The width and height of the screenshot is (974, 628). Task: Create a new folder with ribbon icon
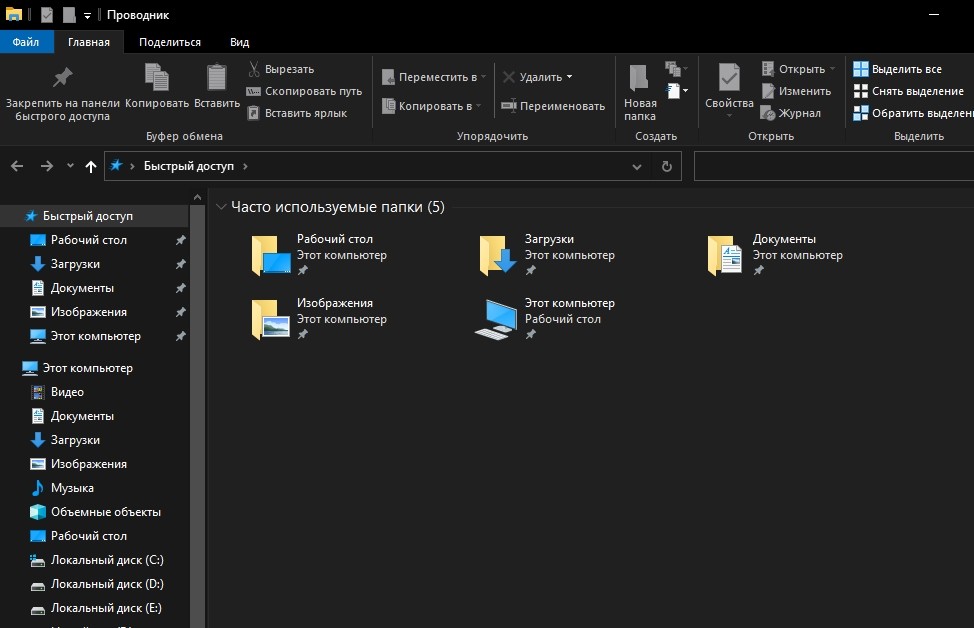[x=639, y=78]
